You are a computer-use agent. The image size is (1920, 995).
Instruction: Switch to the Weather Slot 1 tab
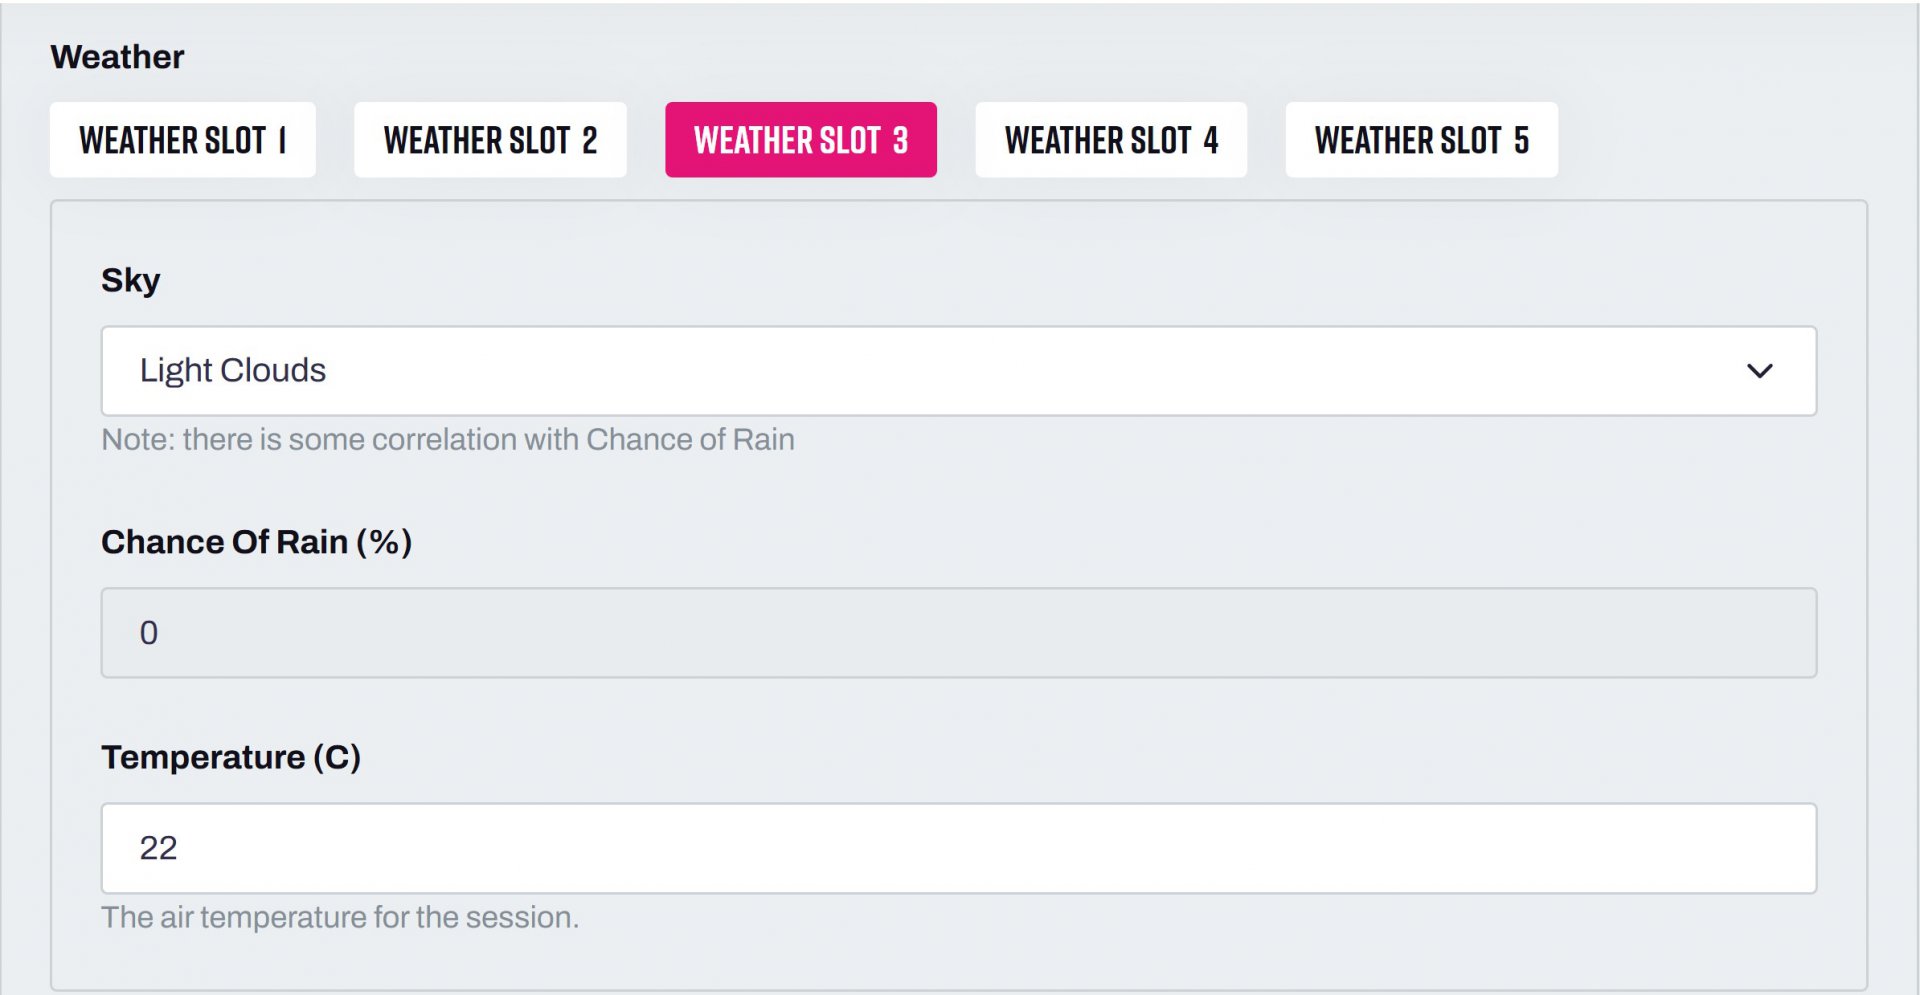click(183, 140)
